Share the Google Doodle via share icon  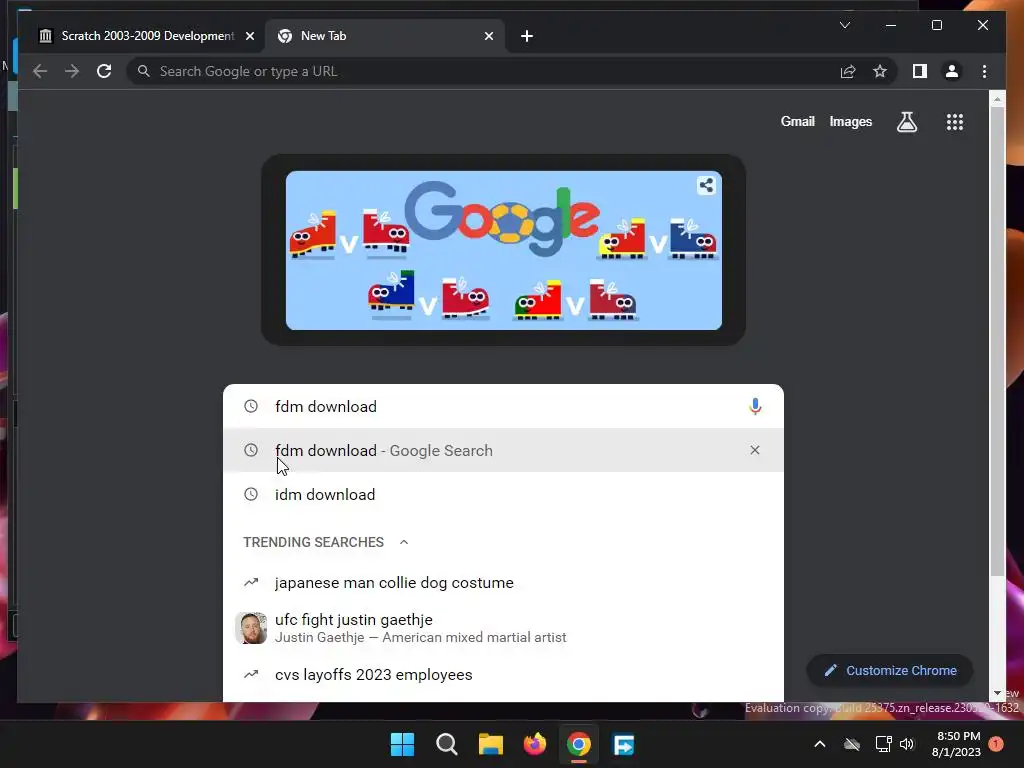pyautogui.click(x=706, y=185)
